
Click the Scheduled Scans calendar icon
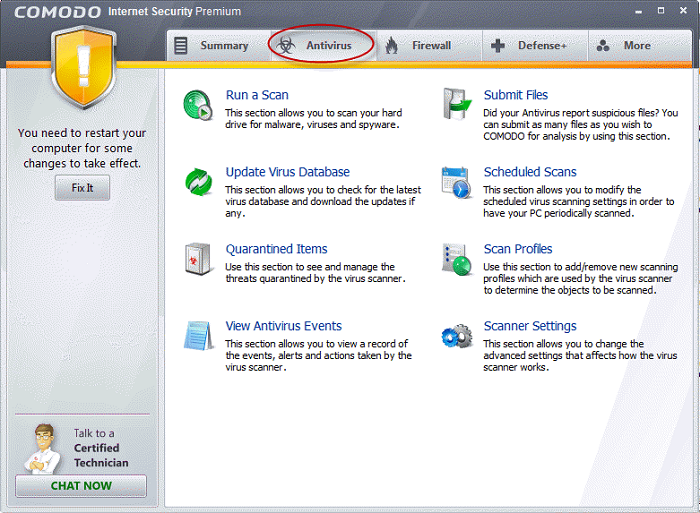pos(457,182)
